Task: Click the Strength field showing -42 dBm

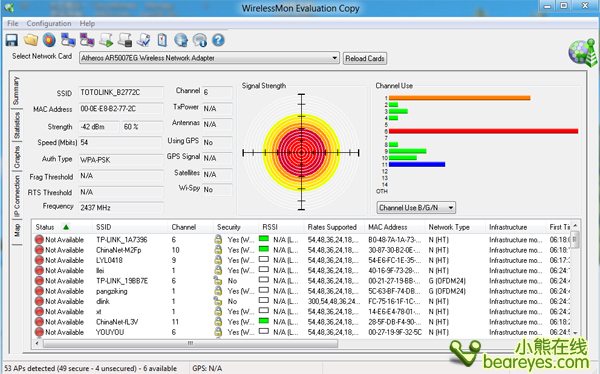Action: (x=99, y=127)
